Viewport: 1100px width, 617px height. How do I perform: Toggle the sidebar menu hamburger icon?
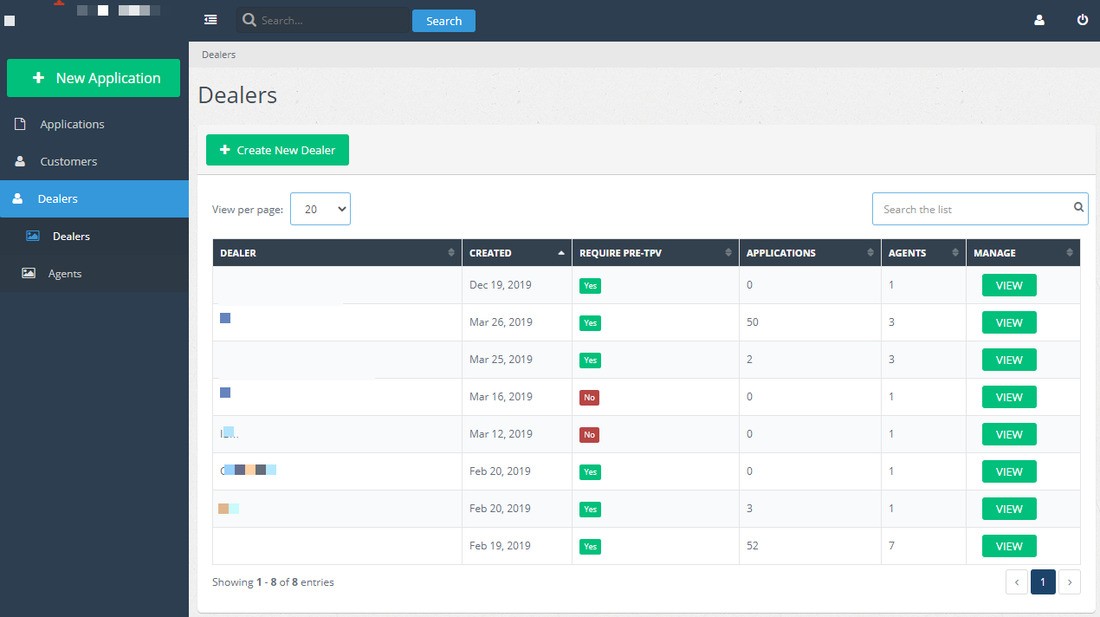click(x=210, y=20)
